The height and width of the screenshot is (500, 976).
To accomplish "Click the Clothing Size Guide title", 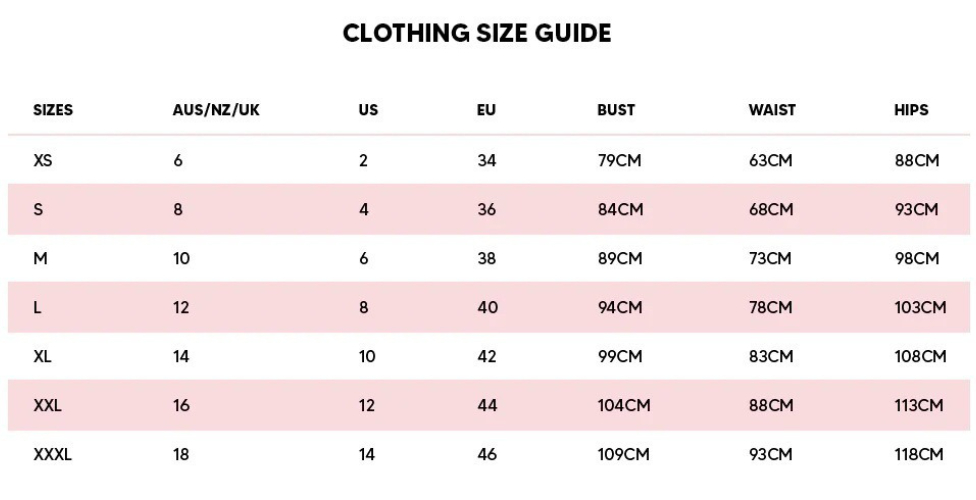I will point(477,33).
